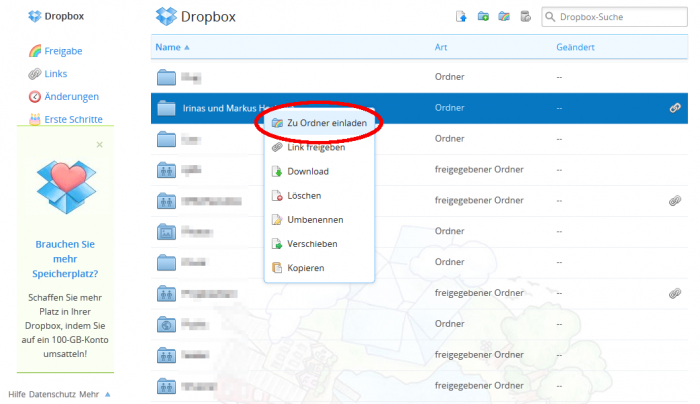Screen dimensions: 700x404
Task: Select 'Download' in the context menu
Action: click(307, 171)
